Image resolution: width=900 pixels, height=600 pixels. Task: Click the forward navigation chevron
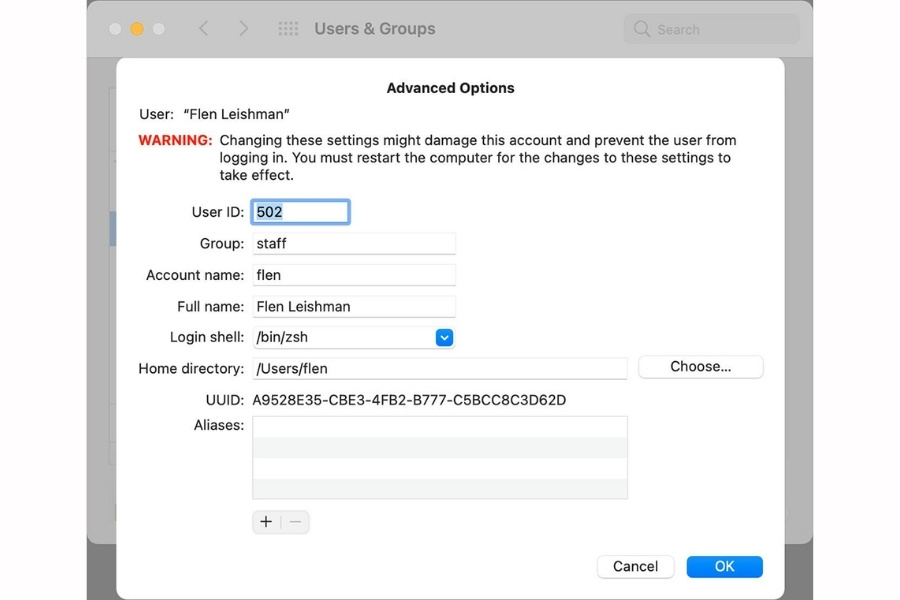(243, 29)
